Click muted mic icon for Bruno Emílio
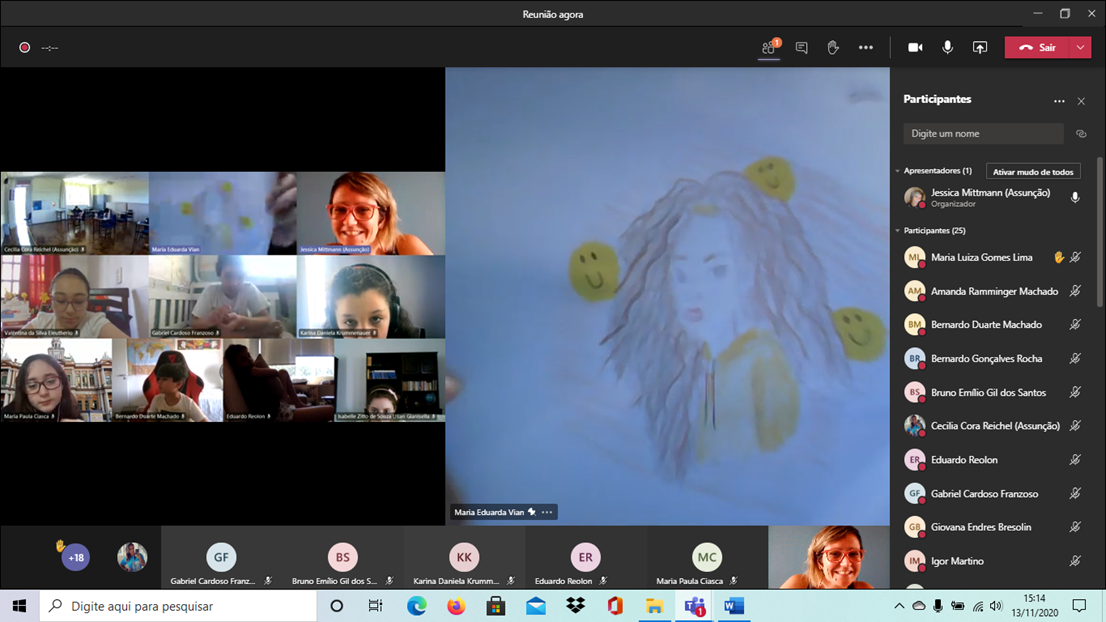1106x622 pixels. pyautogui.click(x=1075, y=392)
